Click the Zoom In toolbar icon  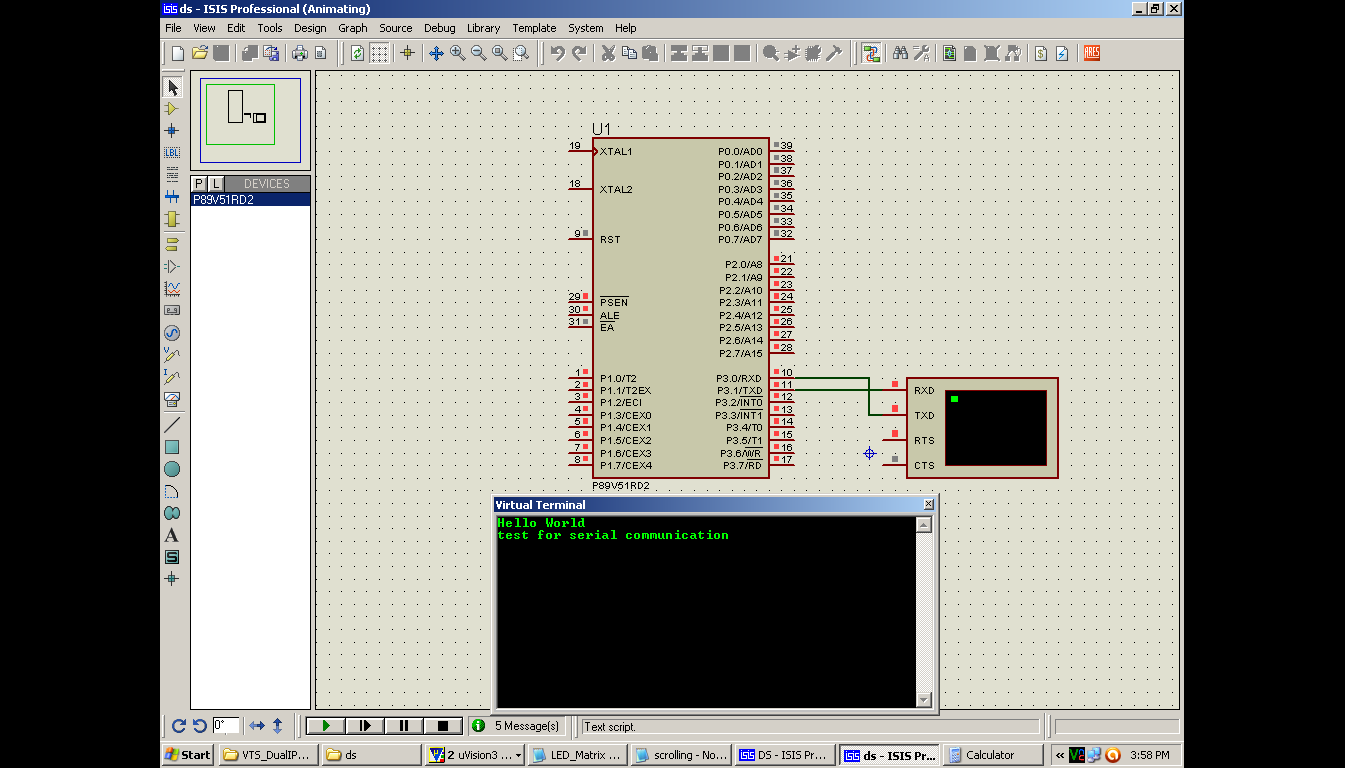tap(455, 53)
